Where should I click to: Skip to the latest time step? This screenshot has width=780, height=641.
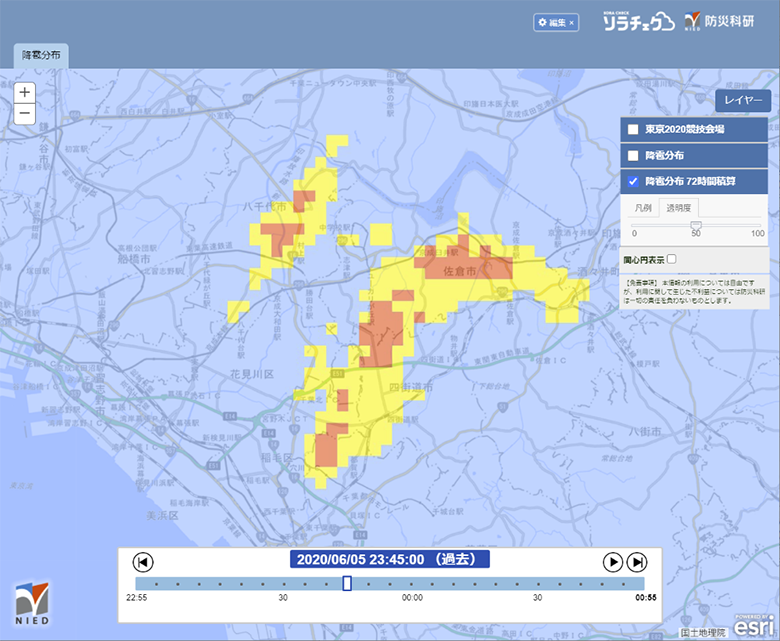(636, 562)
